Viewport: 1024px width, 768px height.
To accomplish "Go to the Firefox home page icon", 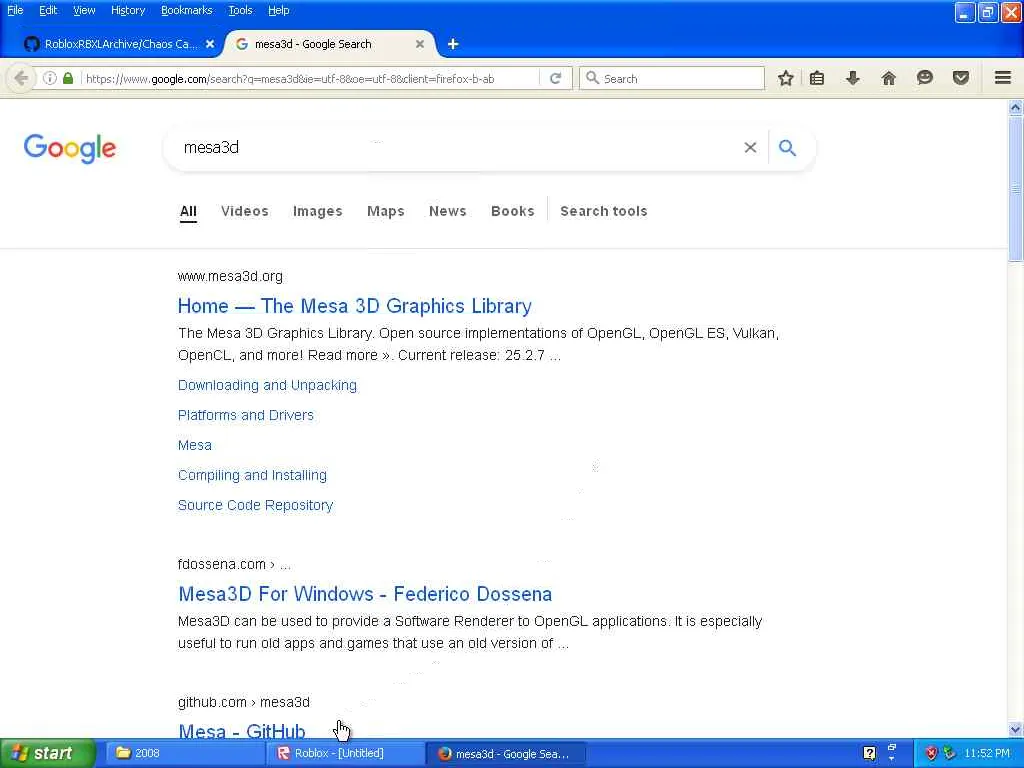I will 888,78.
